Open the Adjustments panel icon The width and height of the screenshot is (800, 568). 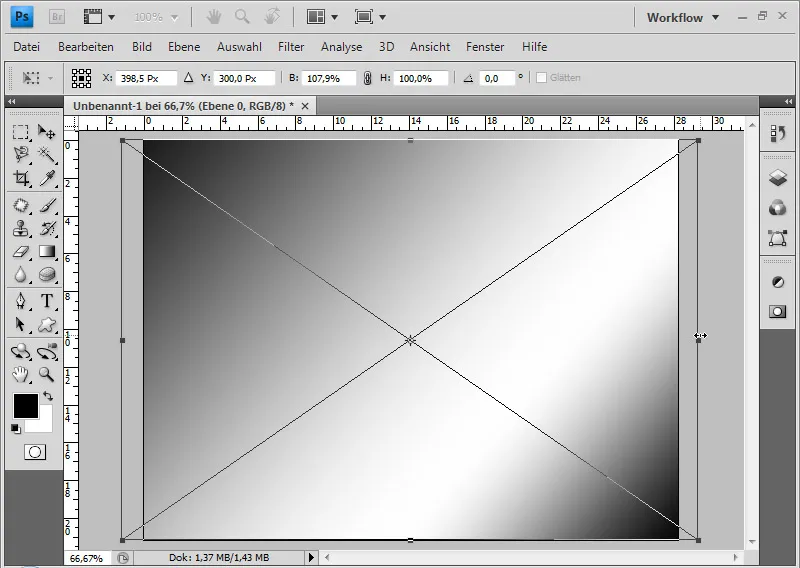coord(778,282)
